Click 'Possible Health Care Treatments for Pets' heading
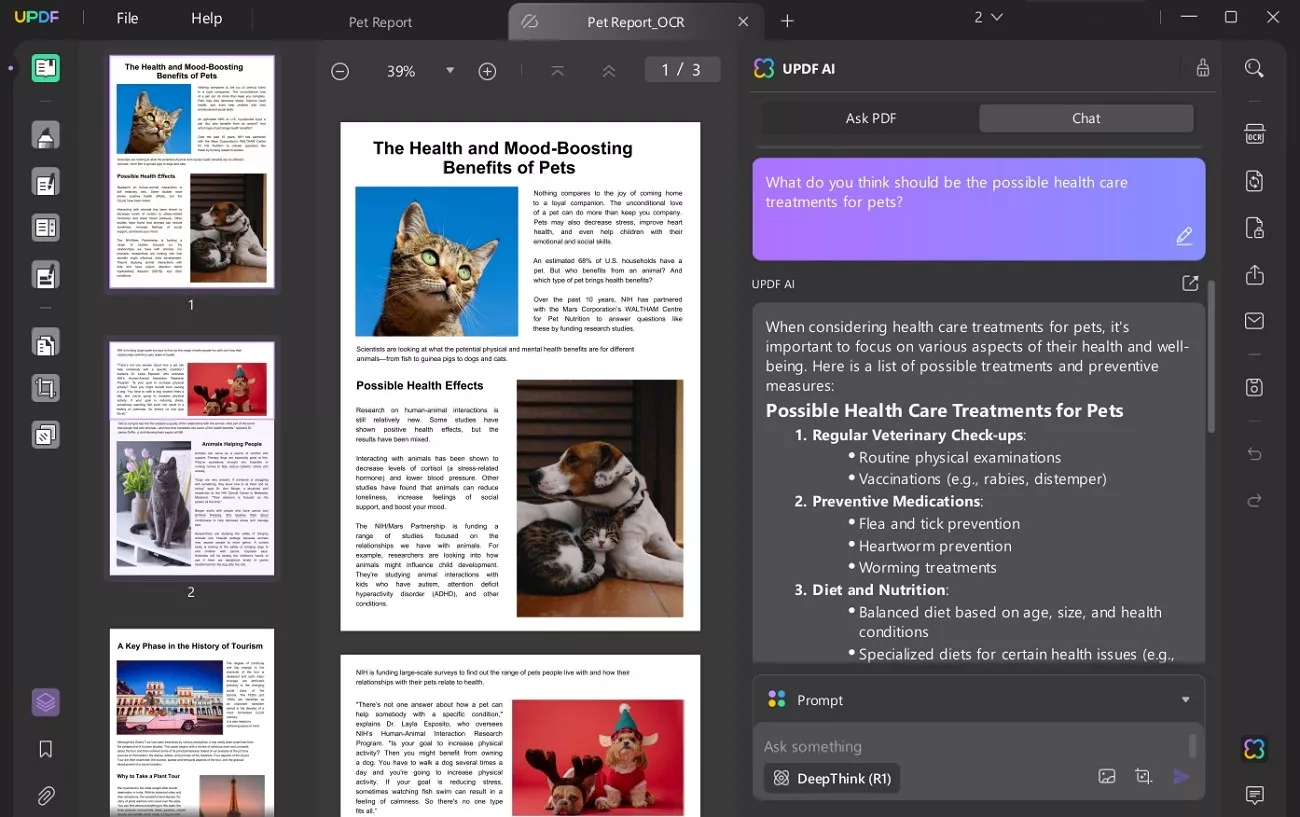Image resolution: width=1300 pixels, height=817 pixels. (x=944, y=411)
